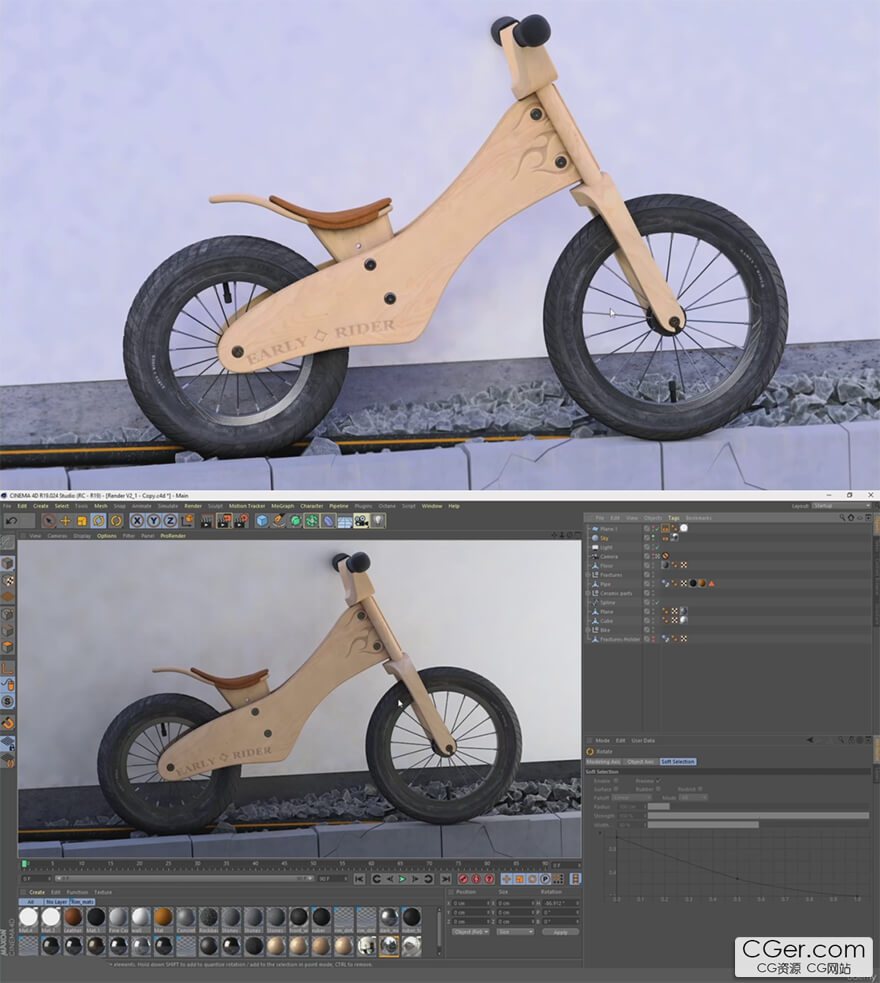
Task: Click the green current-frame marker on timeline
Action: tap(24, 864)
